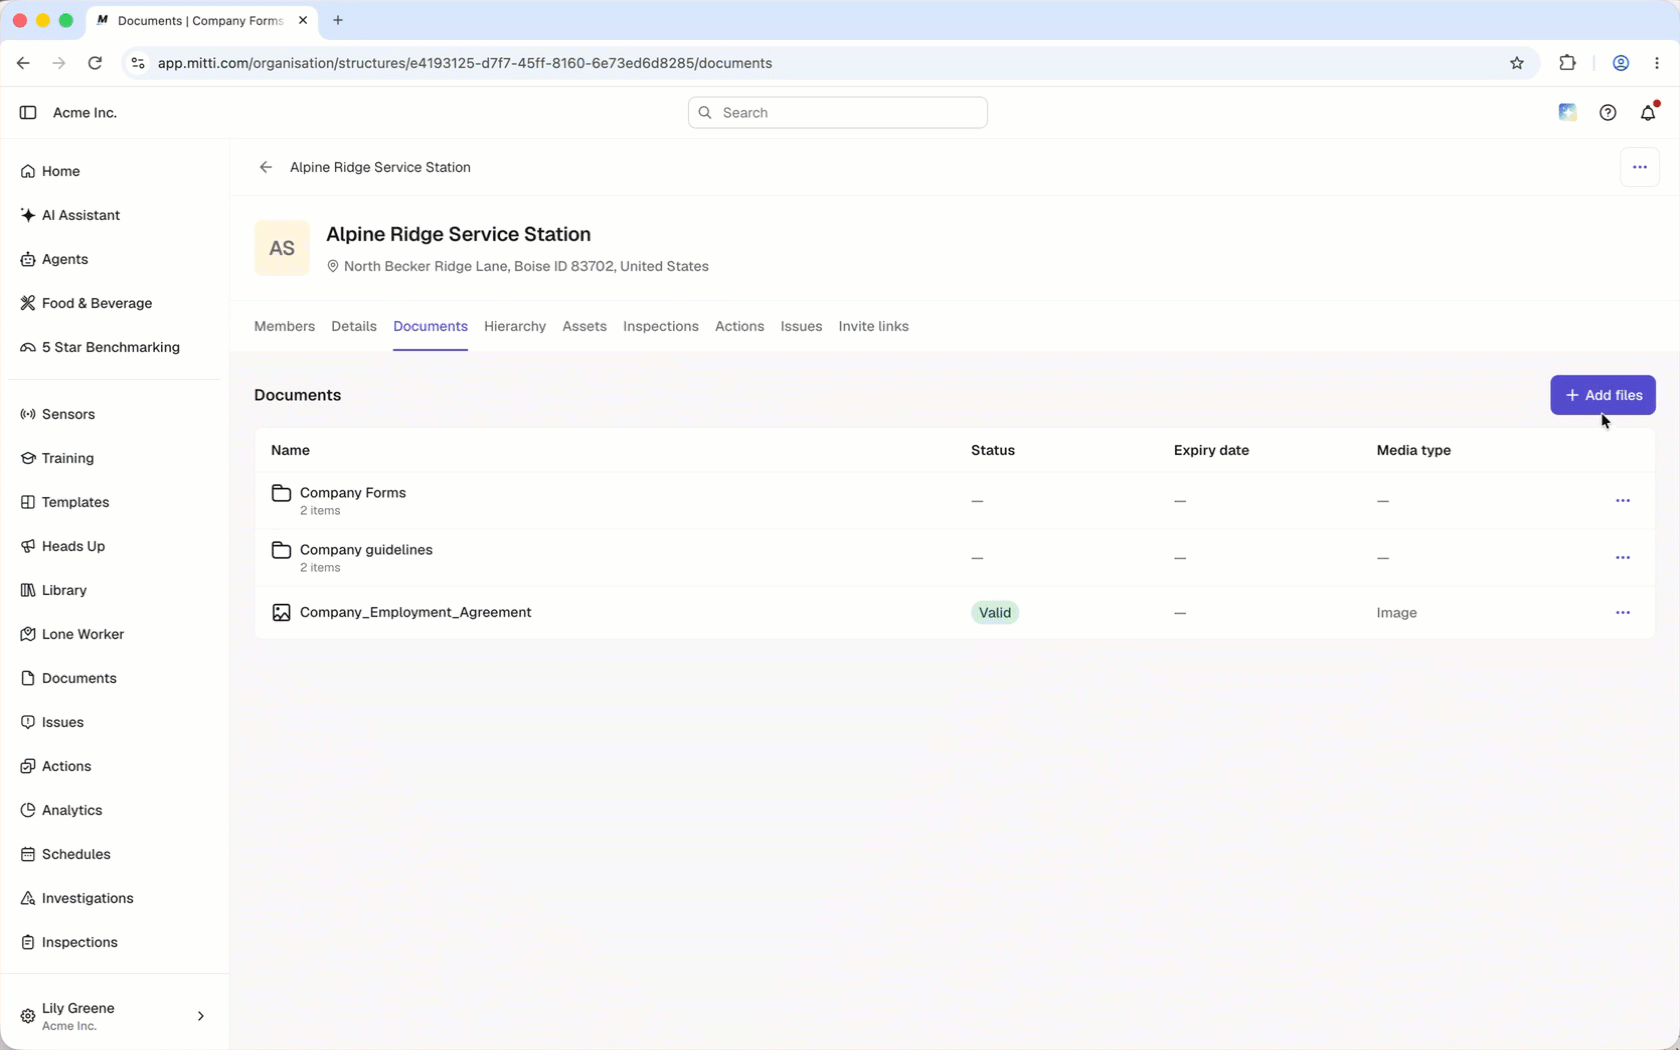Reload the page in the browser

tap(95, 63)
